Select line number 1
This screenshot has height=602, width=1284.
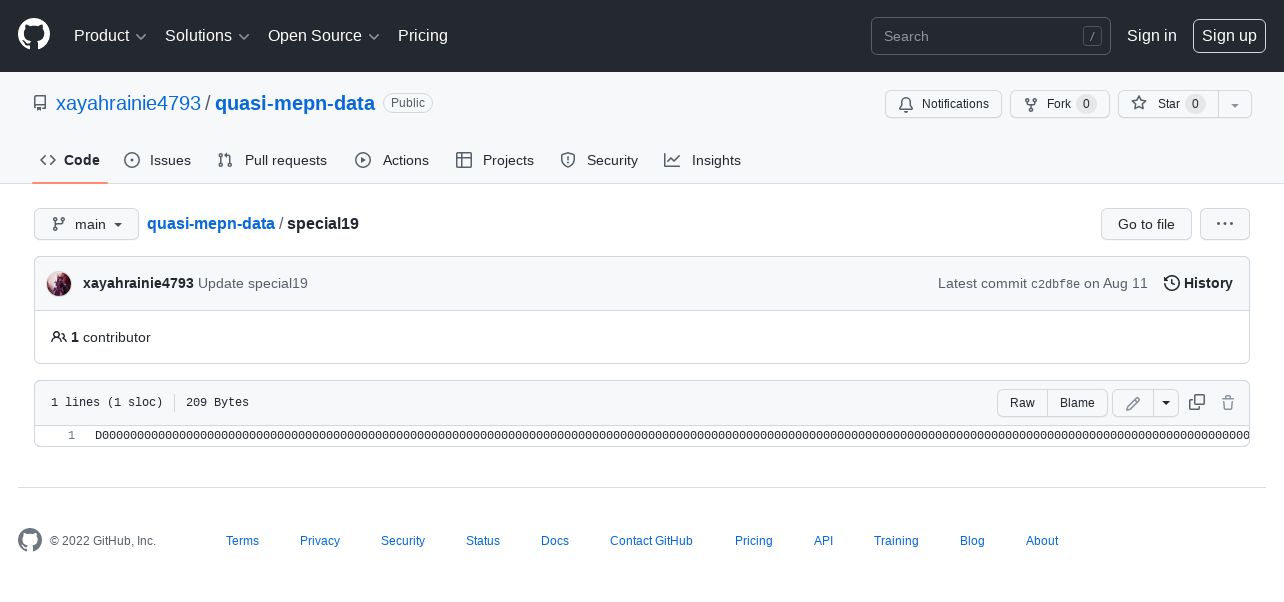click(71, 435)
